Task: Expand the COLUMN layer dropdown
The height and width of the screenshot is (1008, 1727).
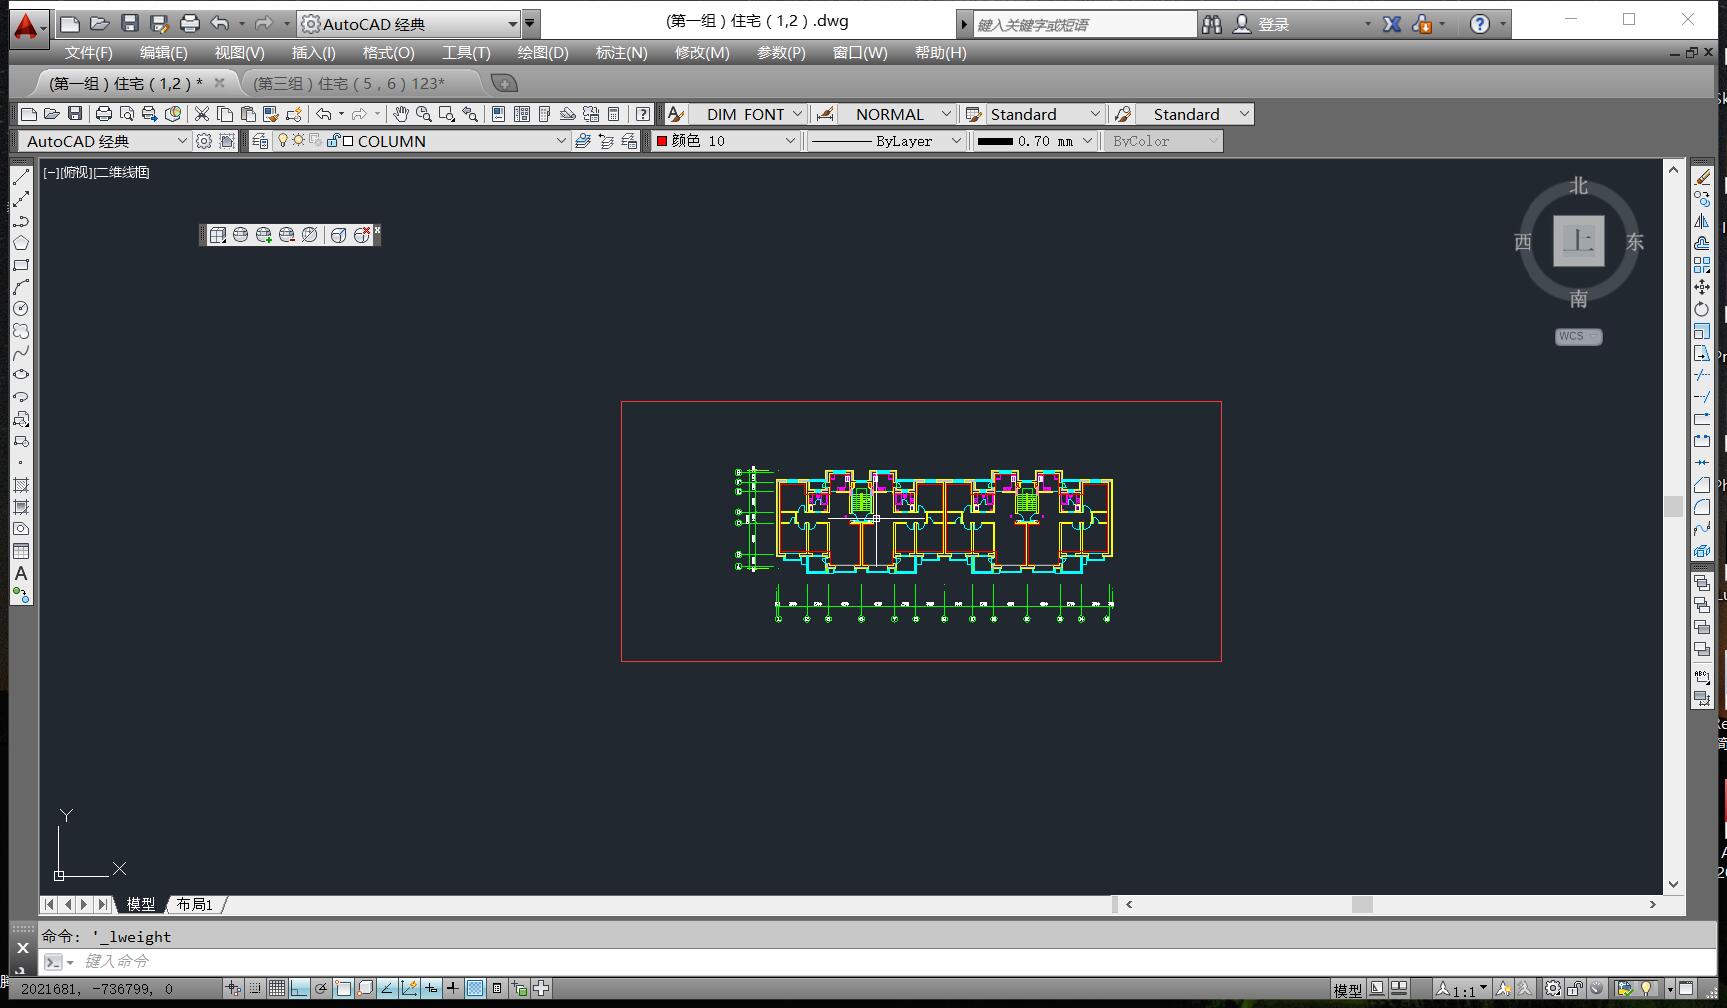Action: tap(561, 141)
